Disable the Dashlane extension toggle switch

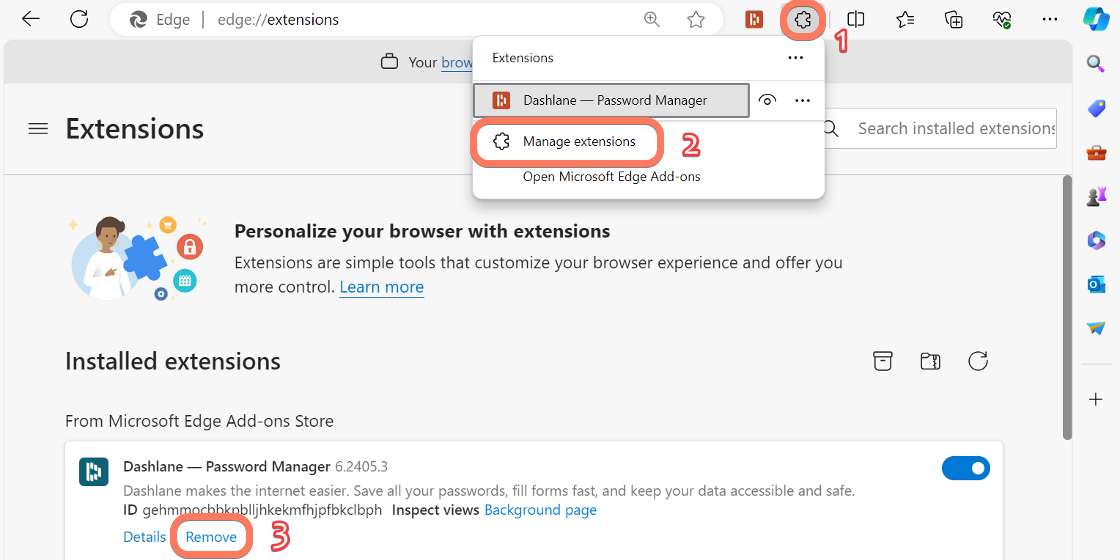coord(966,469)
